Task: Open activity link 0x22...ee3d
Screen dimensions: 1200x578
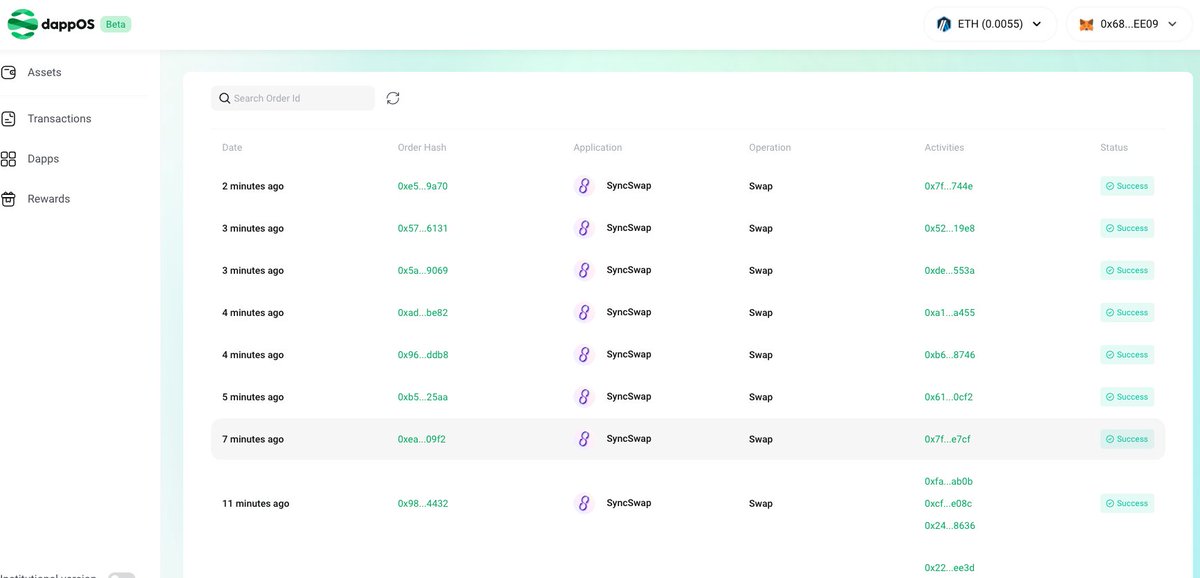Action: pyautogui.click(x=950, y=567)
